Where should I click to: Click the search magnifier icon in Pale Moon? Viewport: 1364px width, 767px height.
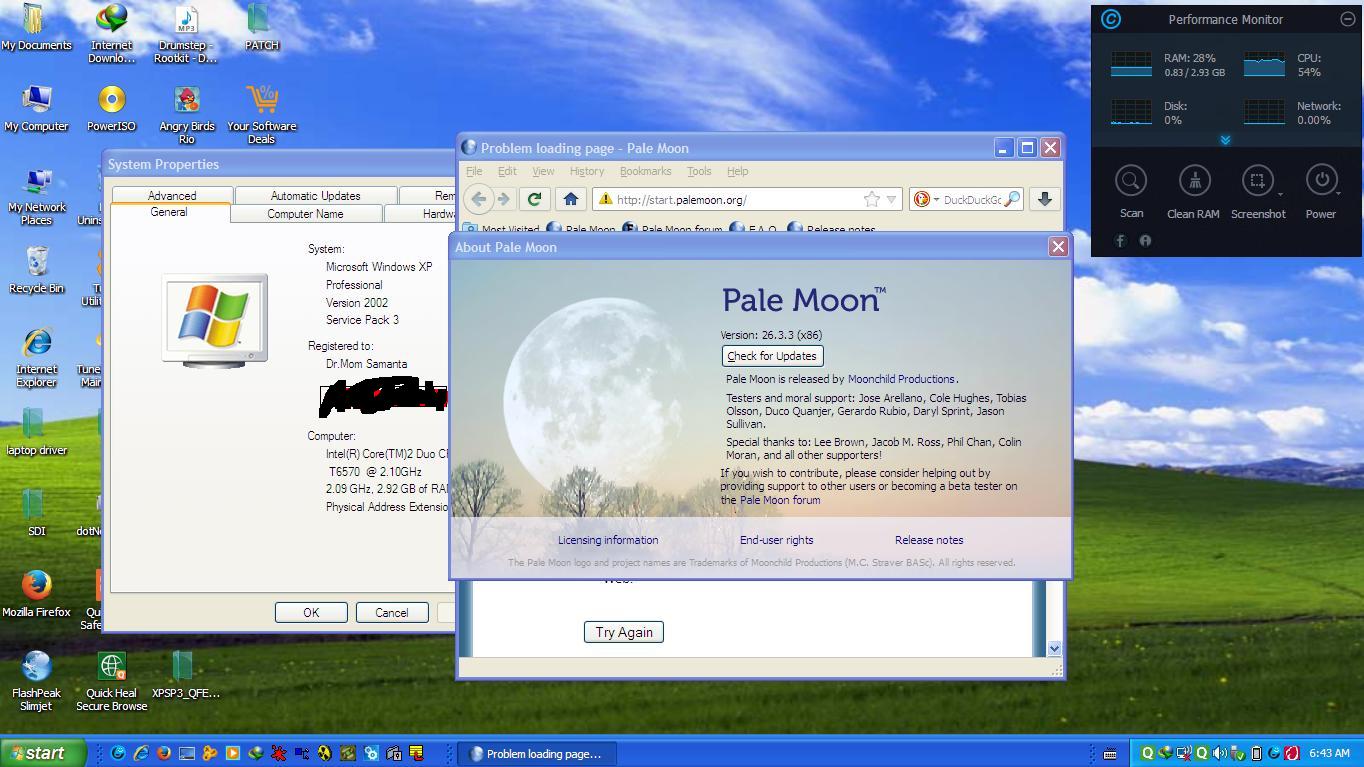pos(1012,199)
